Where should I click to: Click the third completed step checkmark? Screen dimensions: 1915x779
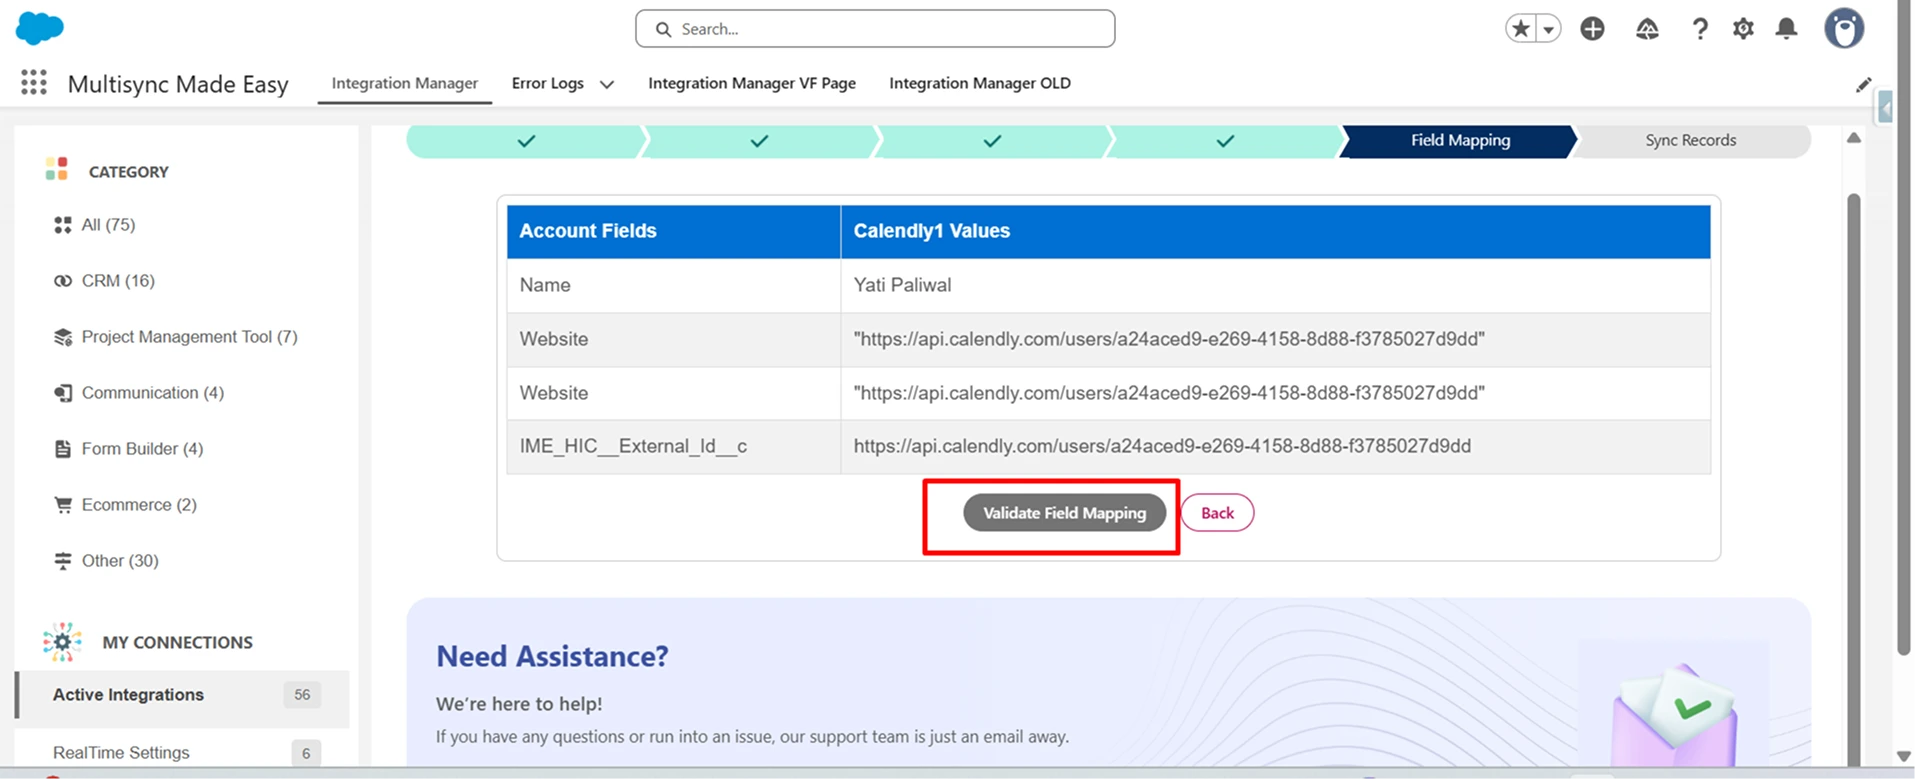tap(993, 141)
